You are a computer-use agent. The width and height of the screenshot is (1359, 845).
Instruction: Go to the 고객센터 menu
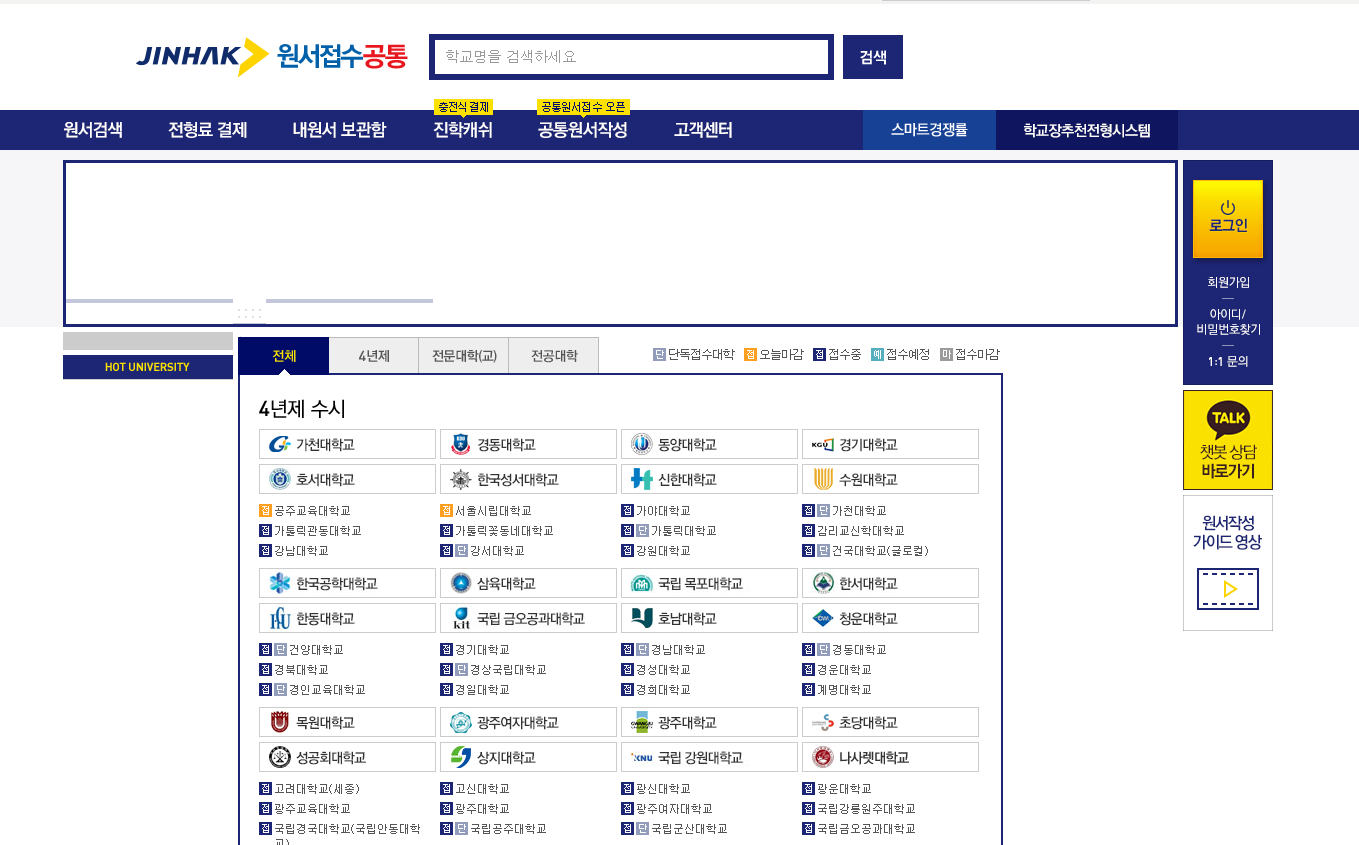pos(703,130)
